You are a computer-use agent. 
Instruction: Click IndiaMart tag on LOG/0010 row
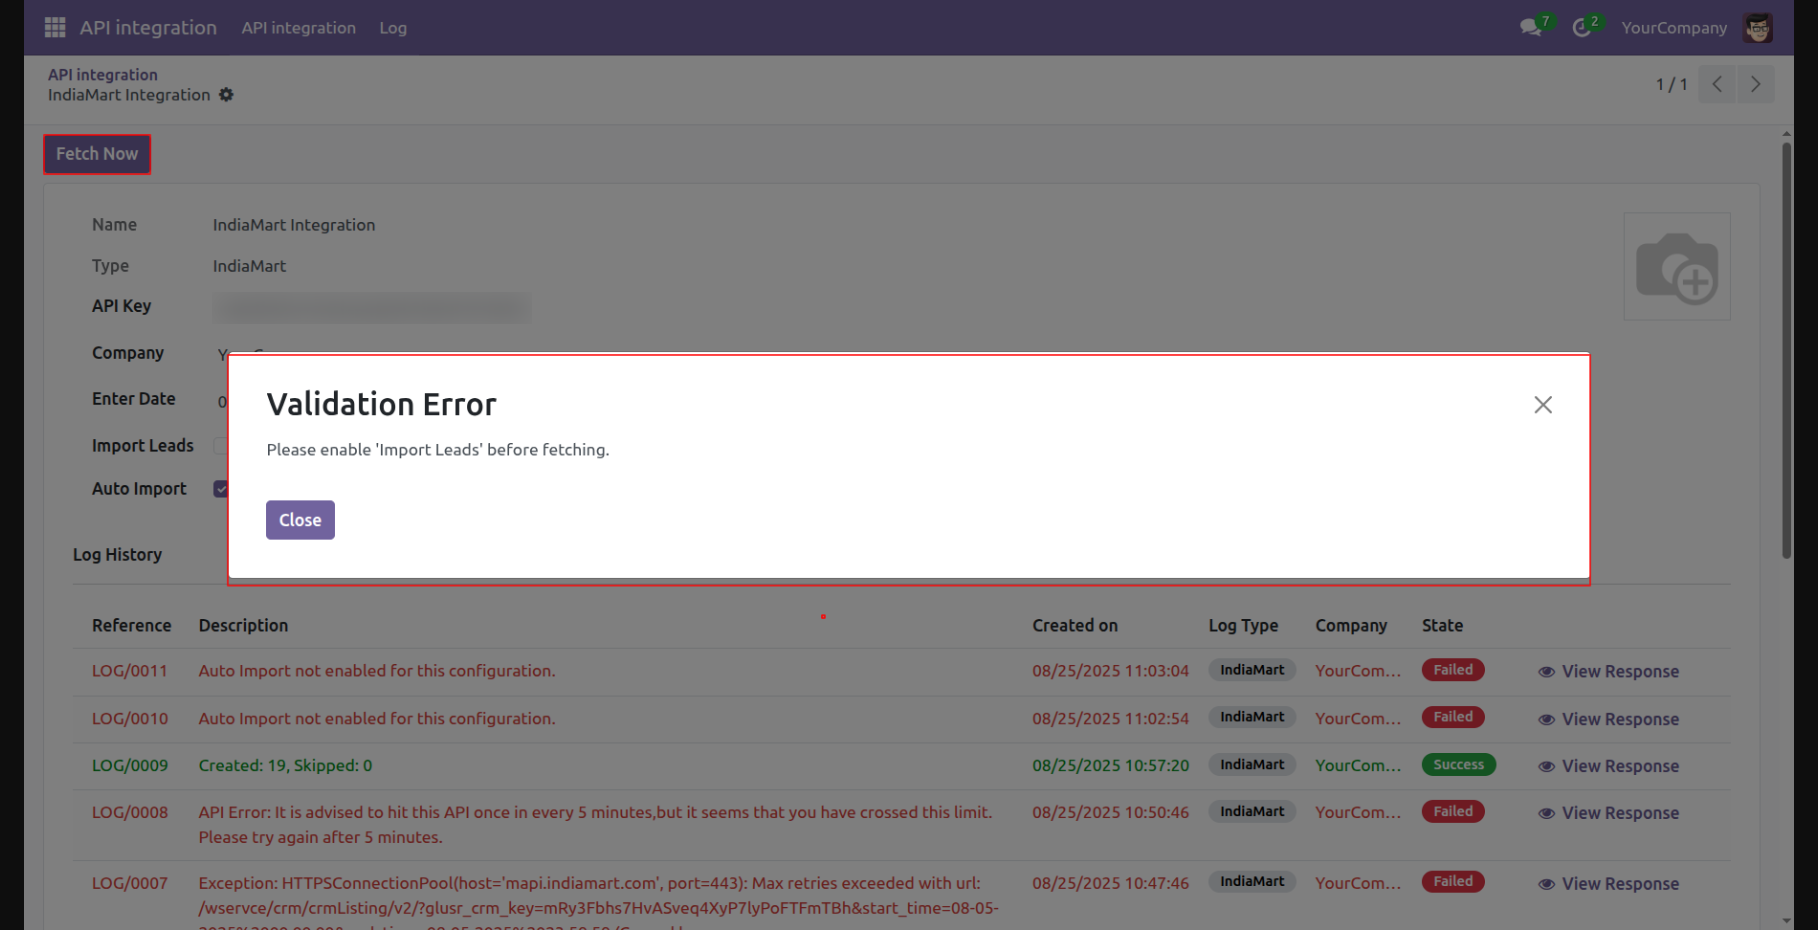pos(1252,717)
